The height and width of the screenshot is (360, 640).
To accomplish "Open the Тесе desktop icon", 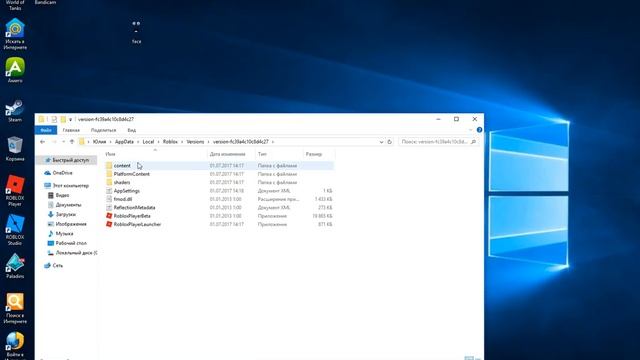I will 136,32.
